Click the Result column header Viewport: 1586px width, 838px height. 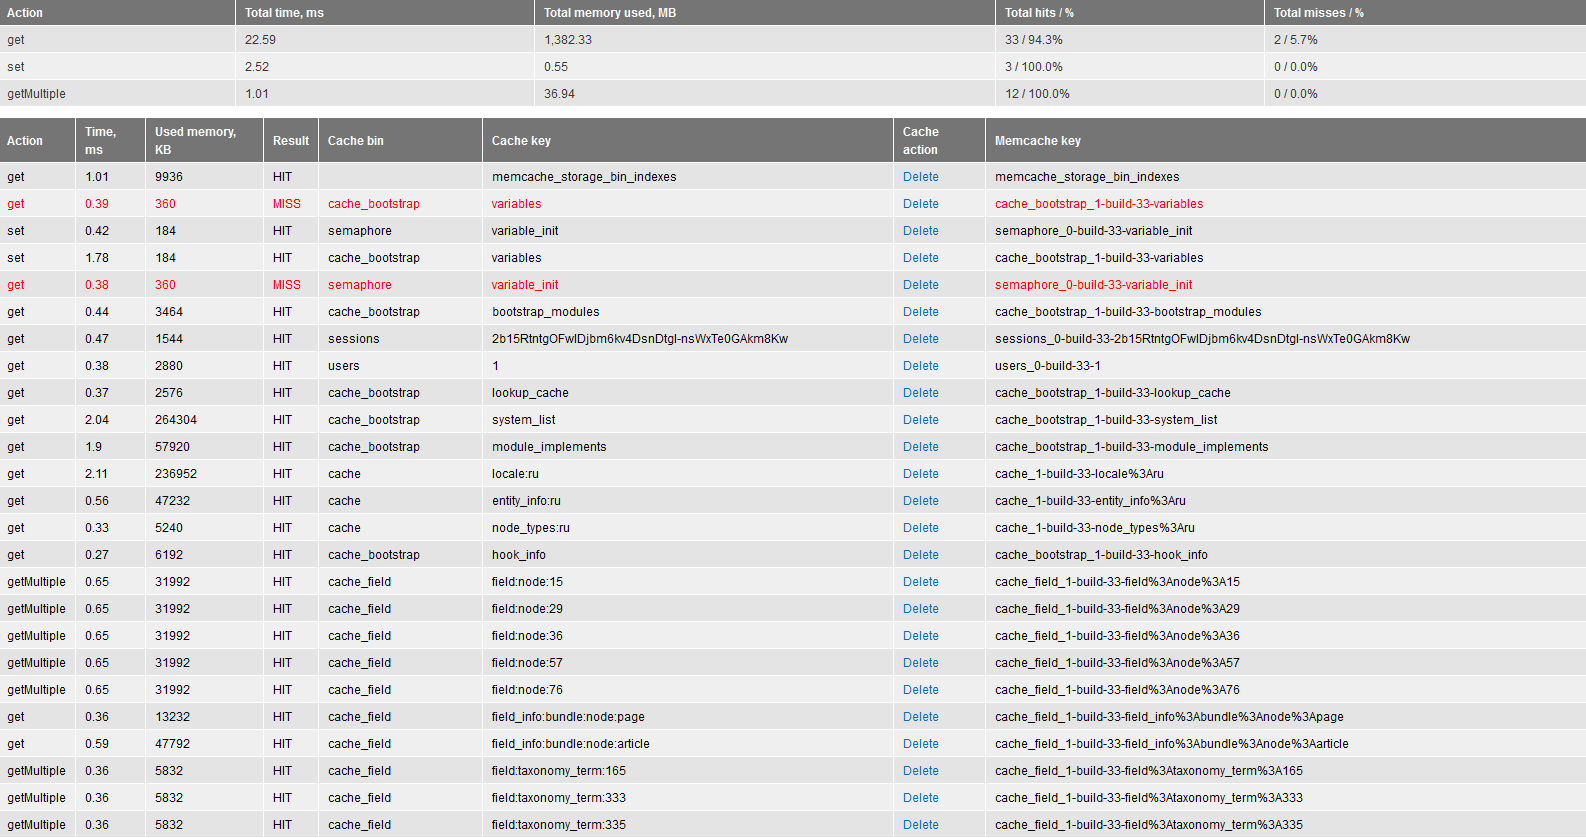click(291, 141)
